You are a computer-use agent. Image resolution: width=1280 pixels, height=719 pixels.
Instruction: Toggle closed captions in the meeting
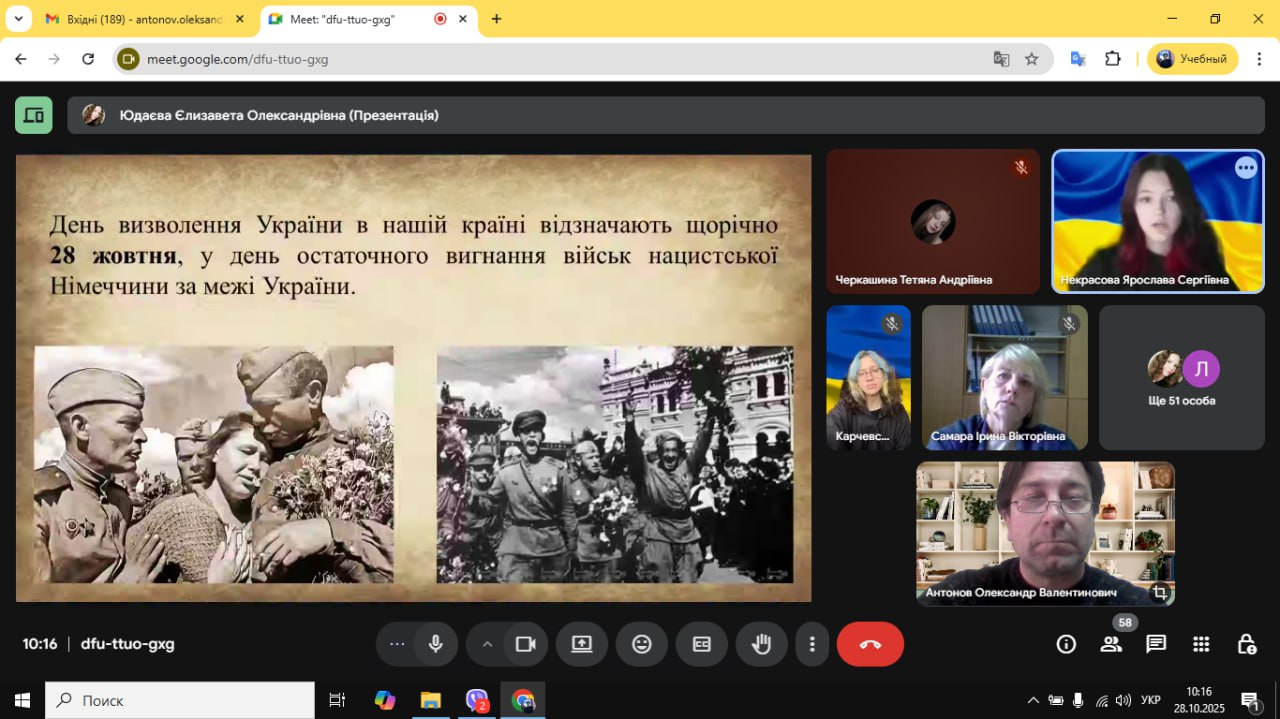[702, 644]
